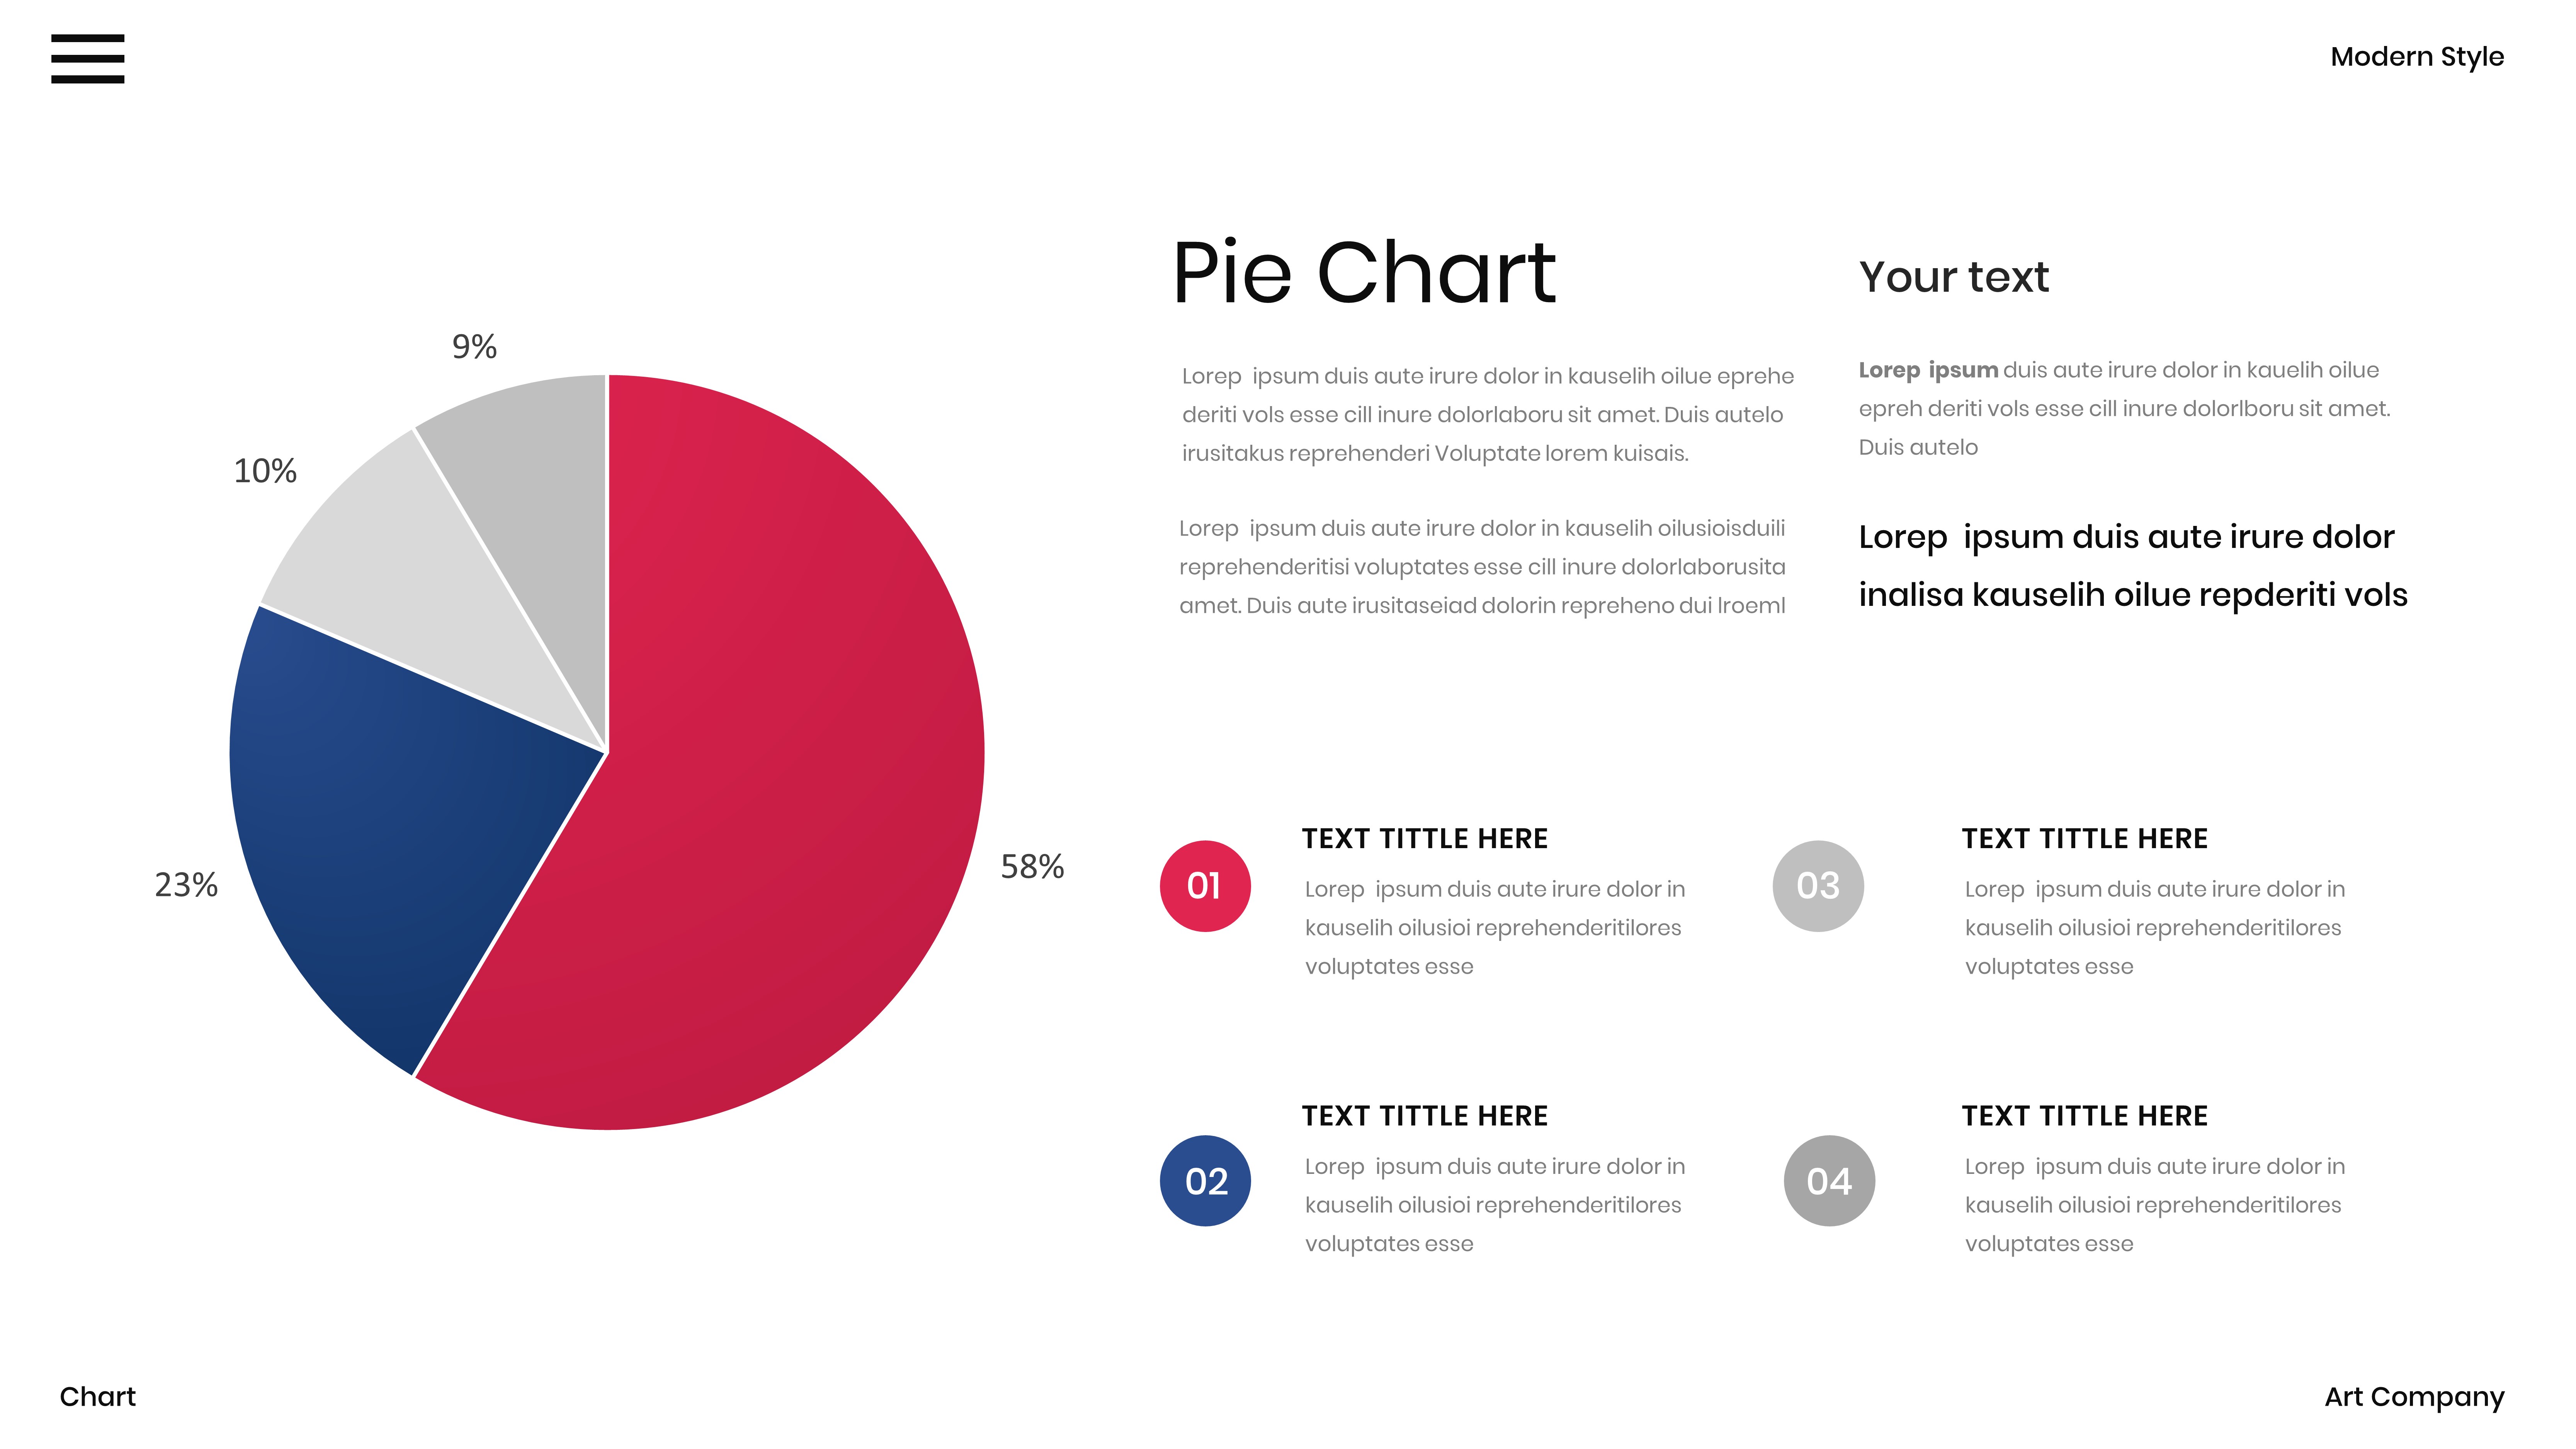Click Text Tittle Here beside badge 01
The width and height of the screenshot is (2576, 1449).
tap(1424, 839)
